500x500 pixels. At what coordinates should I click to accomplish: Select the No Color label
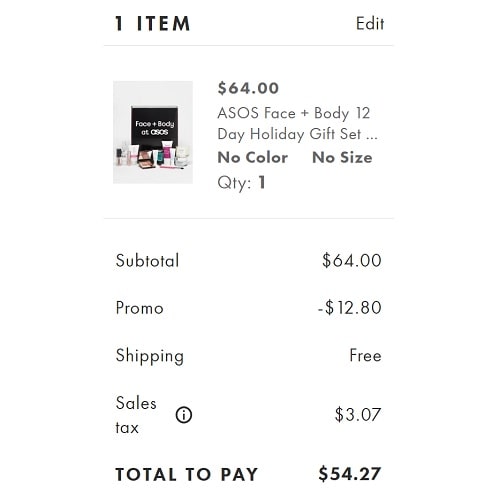coord(252,158)
